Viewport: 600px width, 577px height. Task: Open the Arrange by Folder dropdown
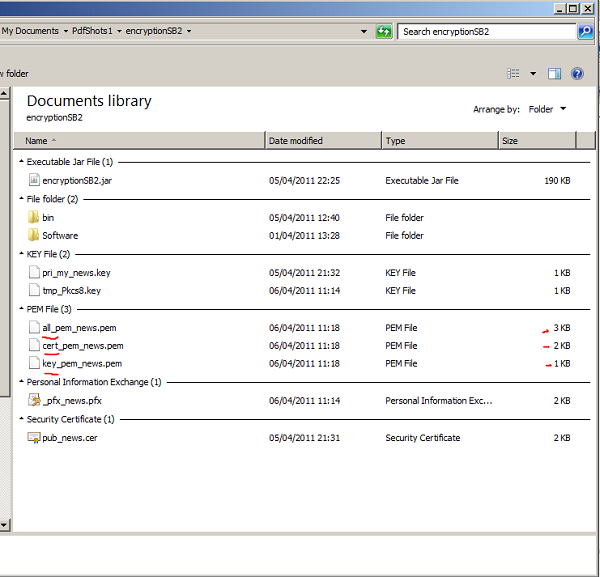point(548,109)
